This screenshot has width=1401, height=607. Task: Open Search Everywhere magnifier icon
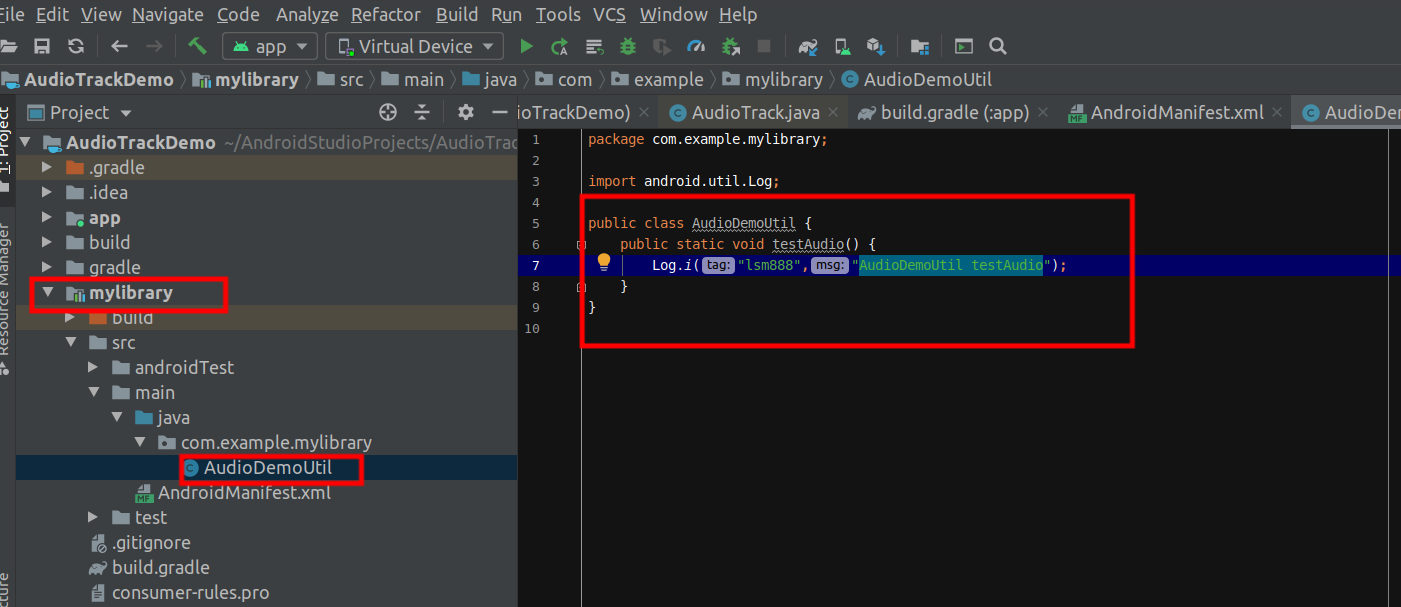997,46
